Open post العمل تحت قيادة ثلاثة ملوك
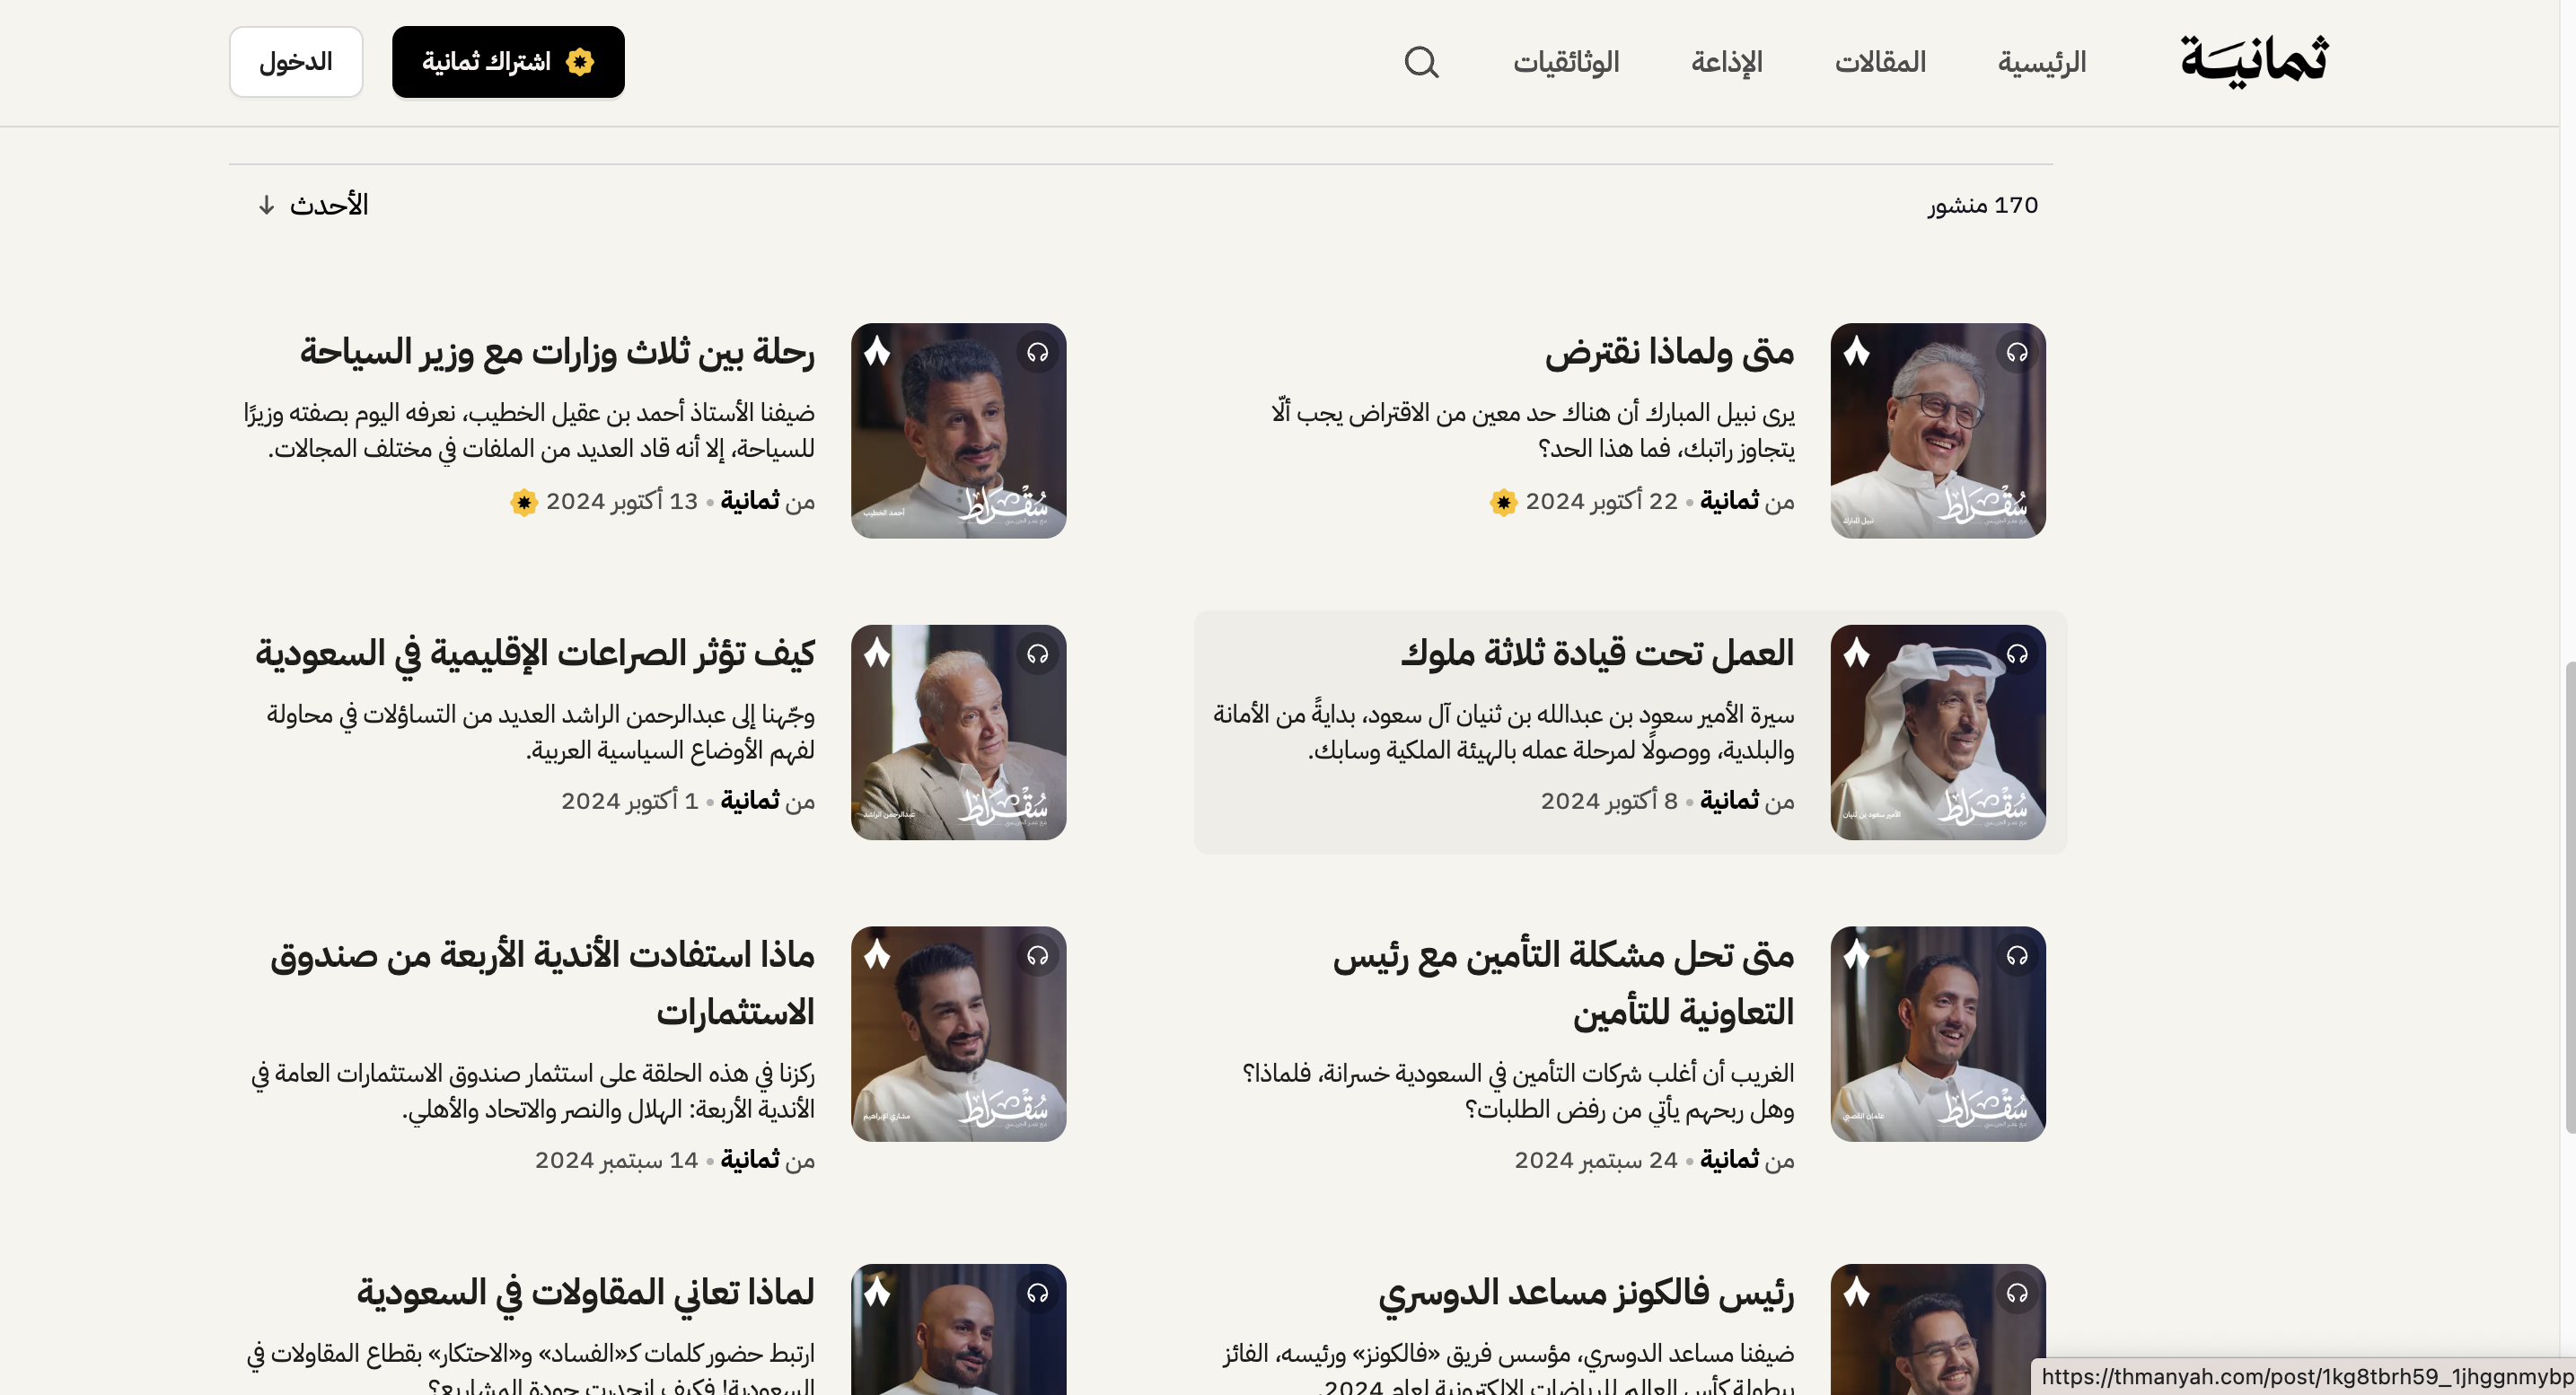Viewport: 2576px width, 1395px height. point(1597,653)
